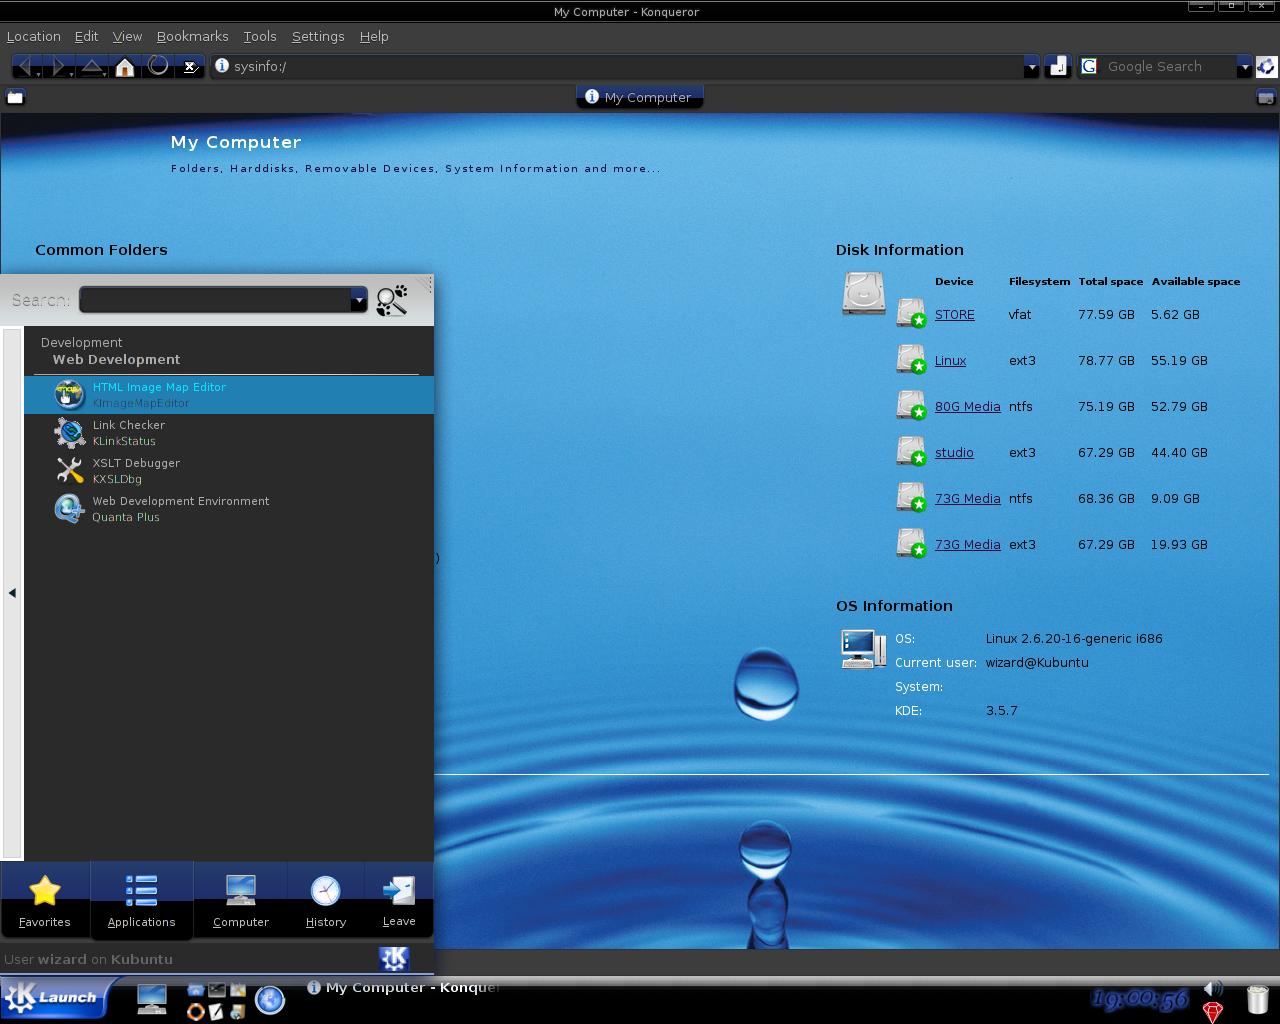Screen dimensions: 1280x1024
Task: Click the computer icon under OS Information
Action: 863,648
